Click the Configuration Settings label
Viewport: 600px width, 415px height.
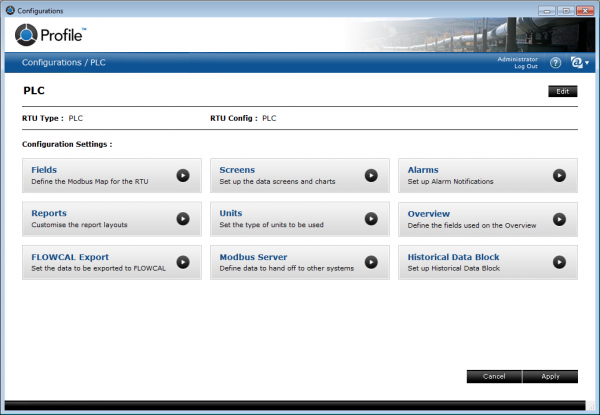(x=67, y=144)
